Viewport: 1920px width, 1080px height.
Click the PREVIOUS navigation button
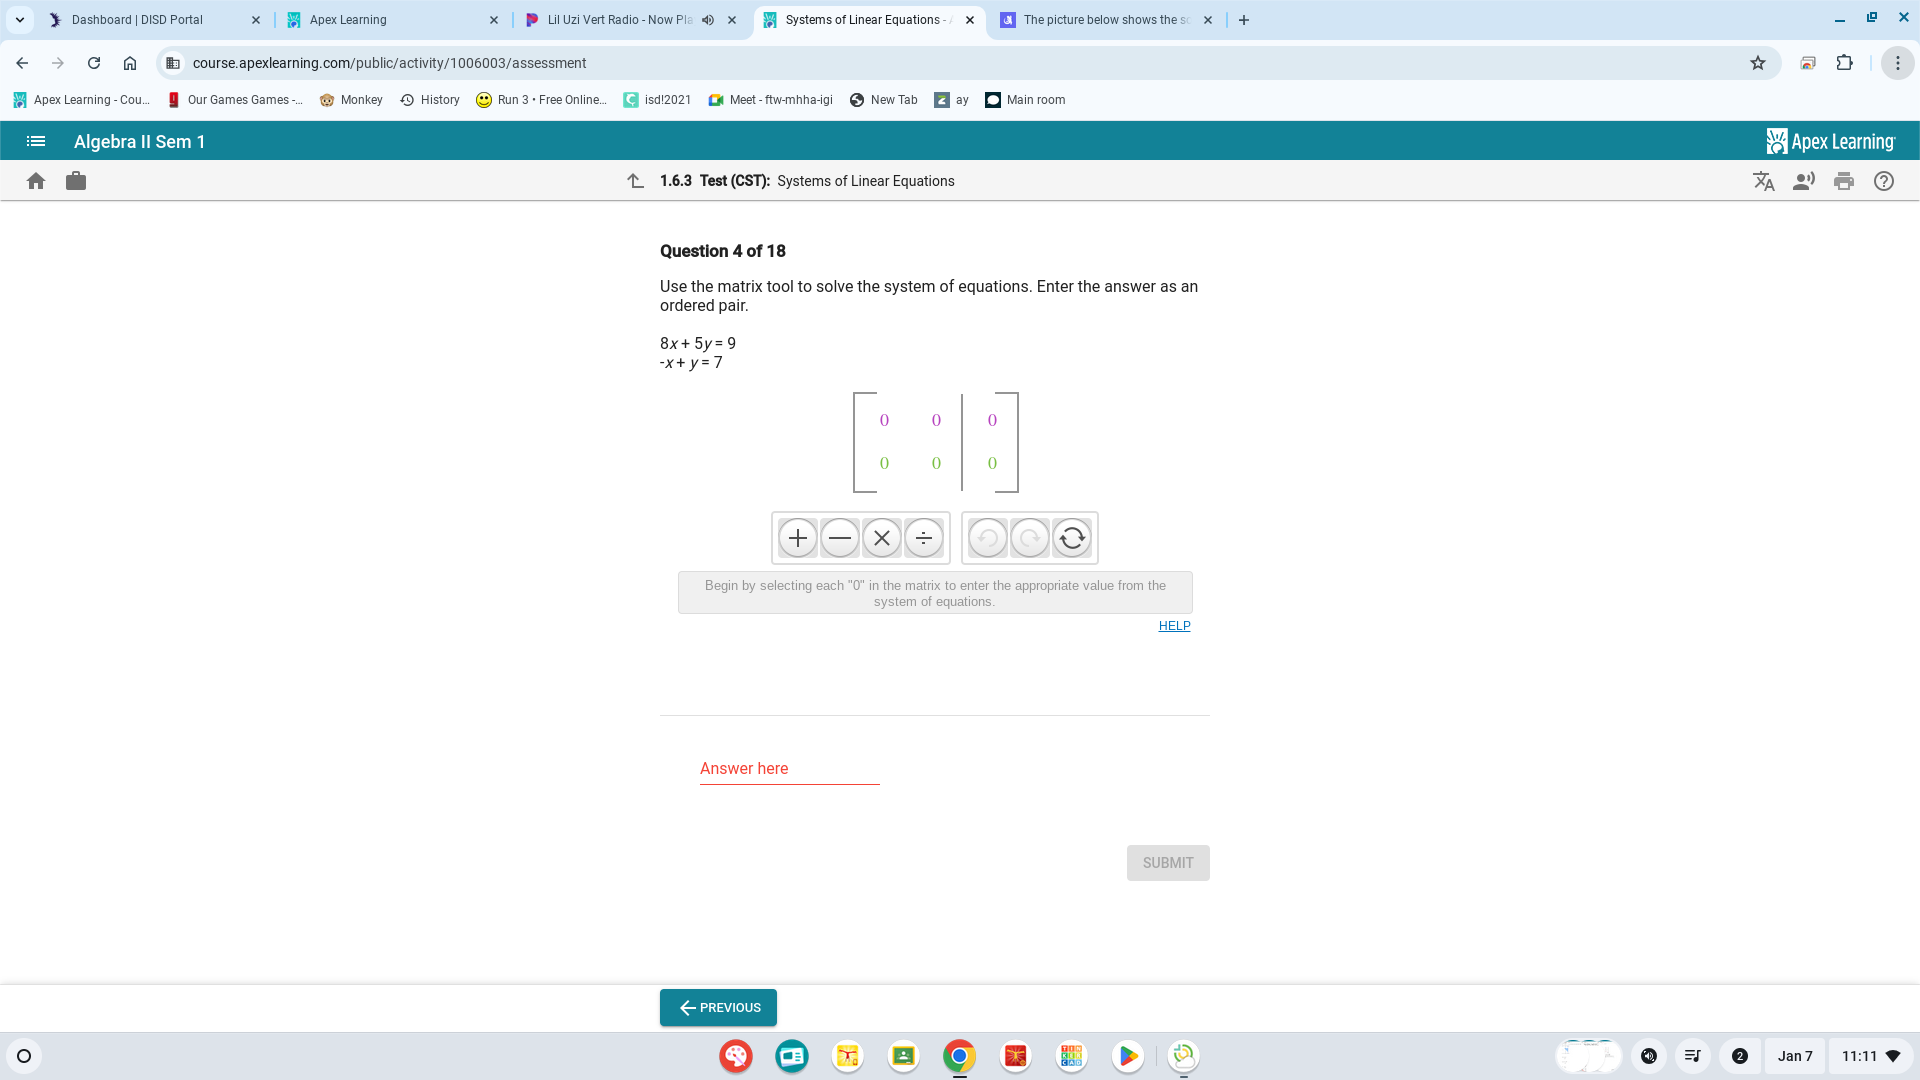(719, 1007)
